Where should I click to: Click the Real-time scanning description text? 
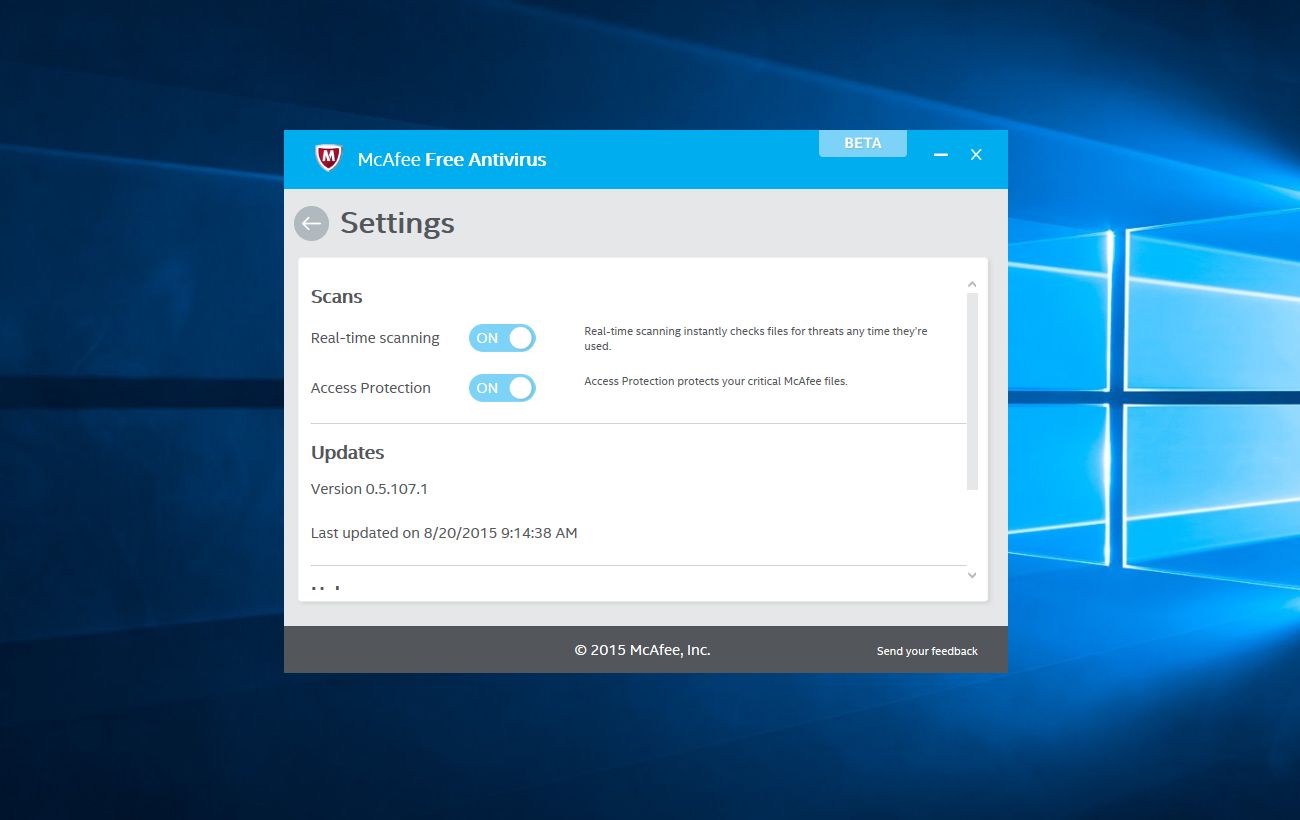tap(756, 338)
